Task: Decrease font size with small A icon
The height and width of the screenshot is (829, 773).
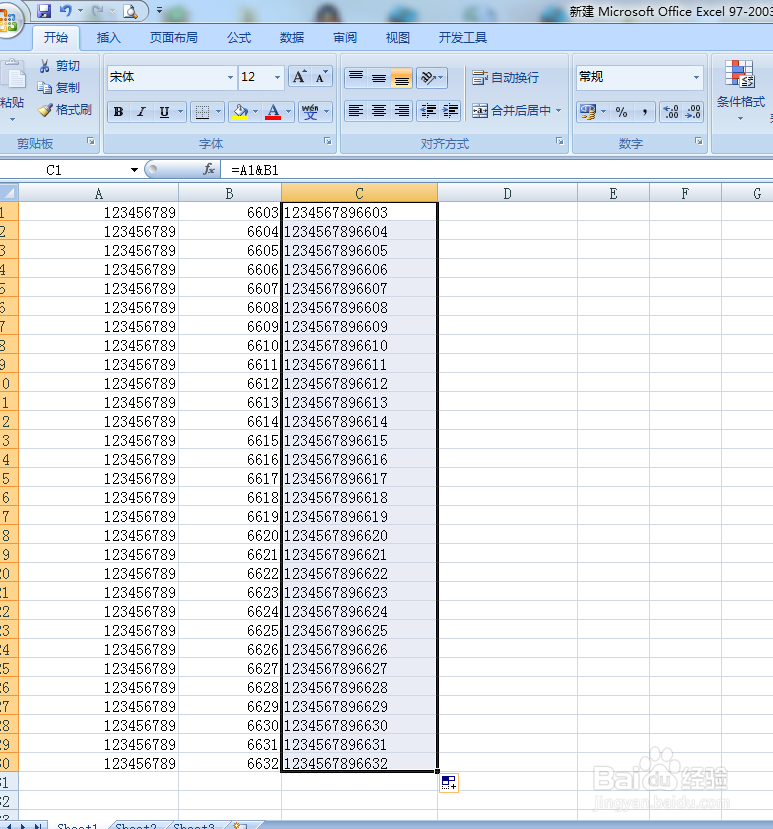Action: tap(321, 77)
